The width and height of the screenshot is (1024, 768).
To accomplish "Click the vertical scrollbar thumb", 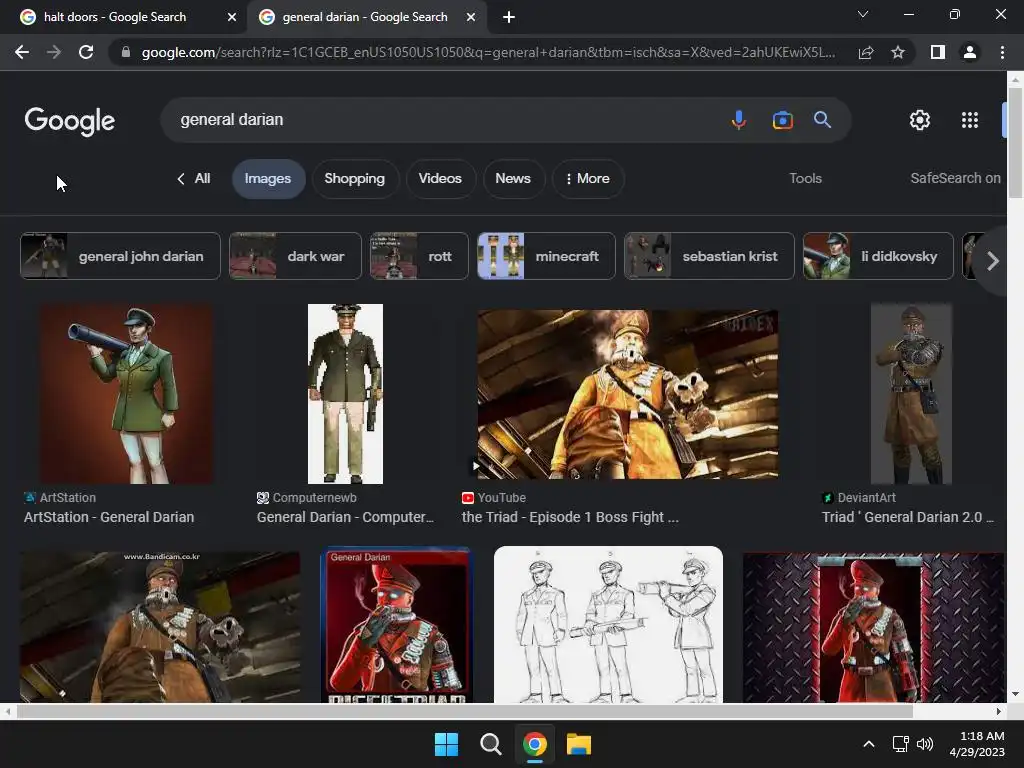I will [x=1016, y=142].
